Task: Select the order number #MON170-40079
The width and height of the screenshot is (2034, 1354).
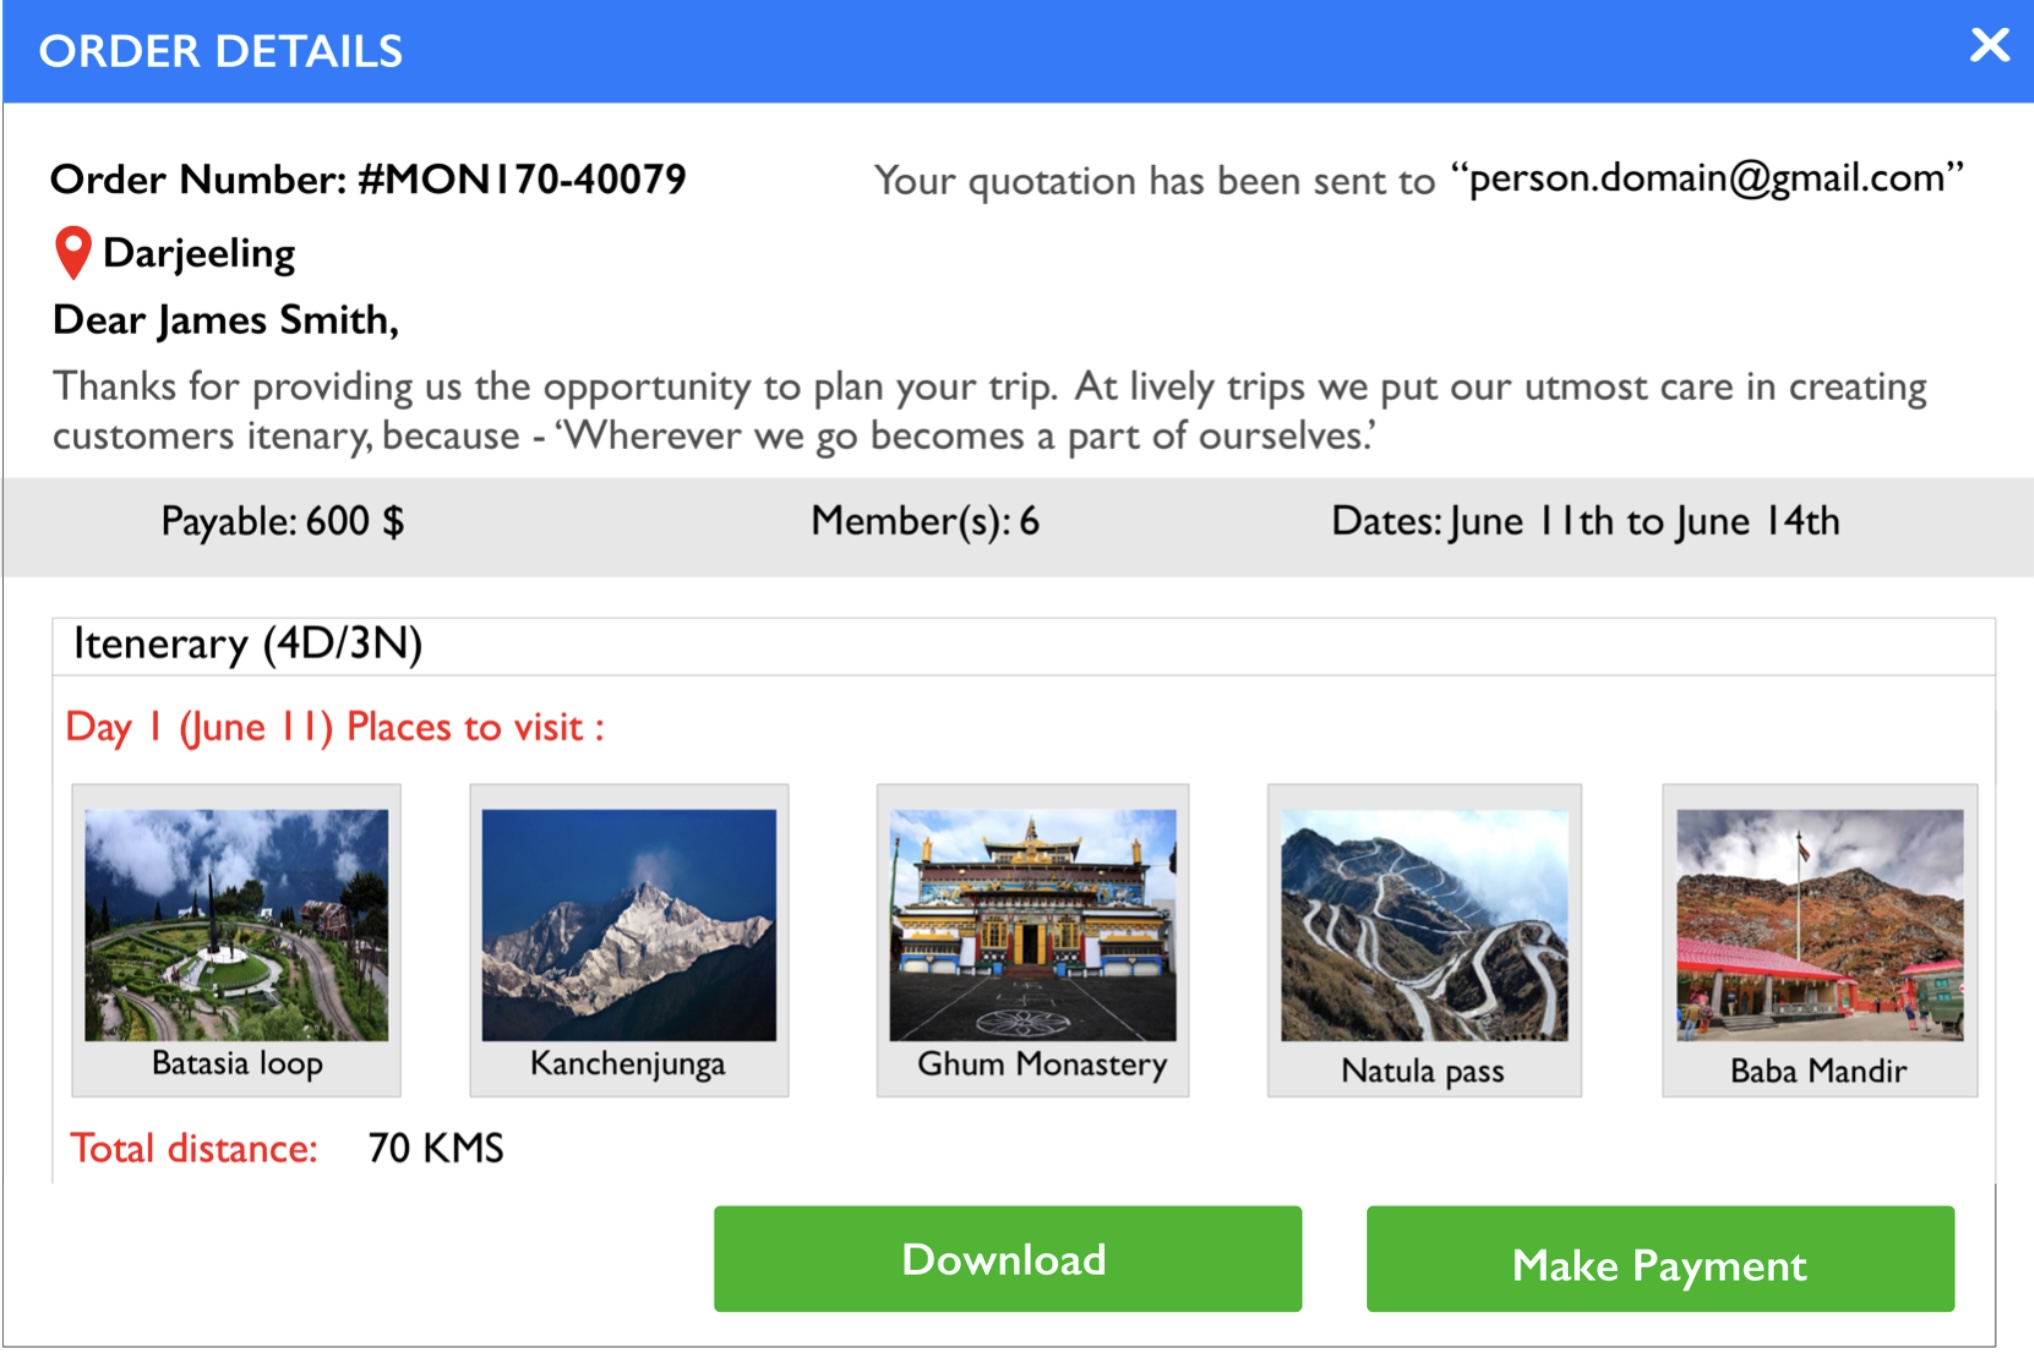Action: tap(522, 180)
